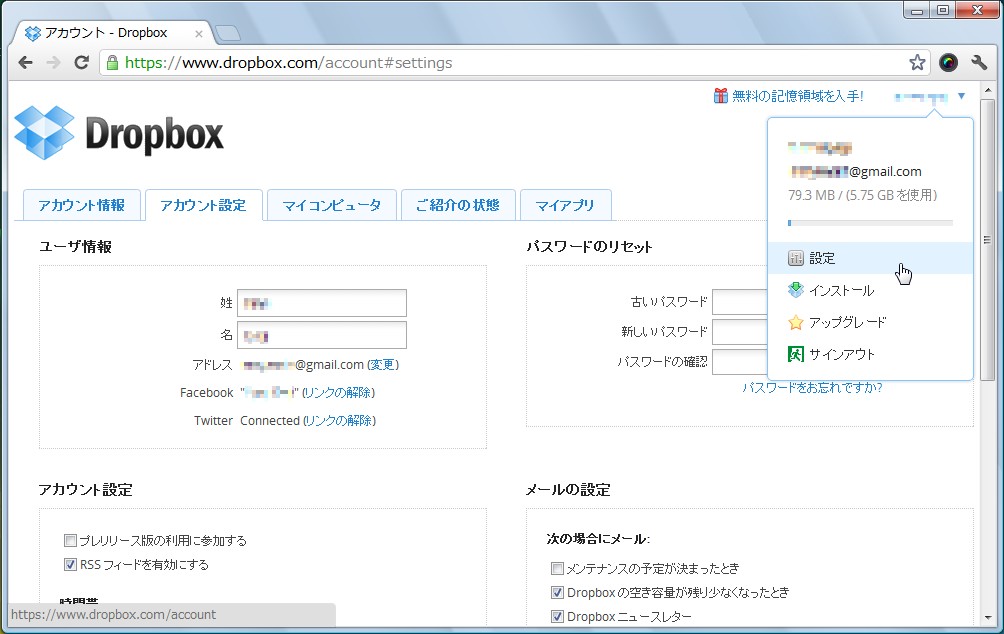This screenshot has width=1004, height=634.
Task: Click the アップグレード star icon
Action: (x=795, y=322)
